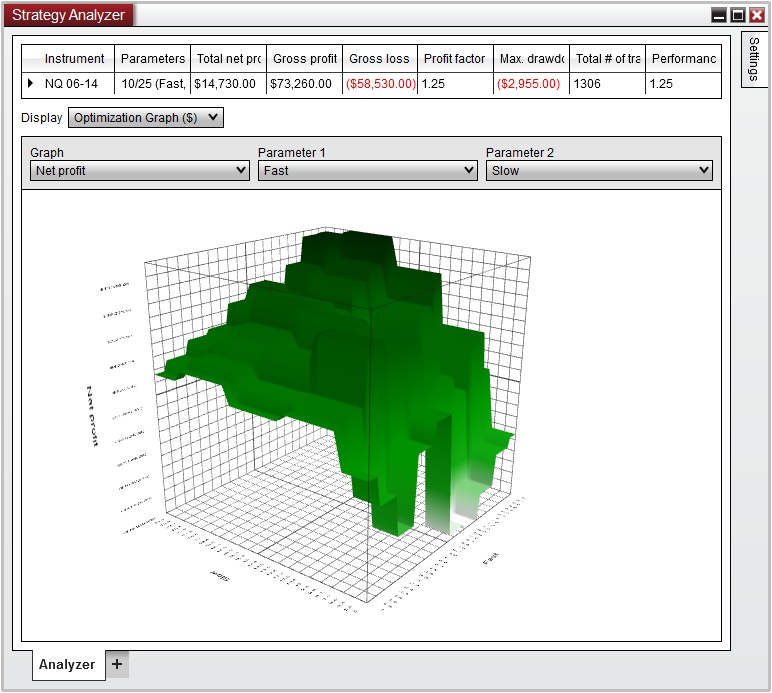The image size is (772, 693).
Task: Minimize the Strategy Analyzer window
Action: tap(719, 15)
